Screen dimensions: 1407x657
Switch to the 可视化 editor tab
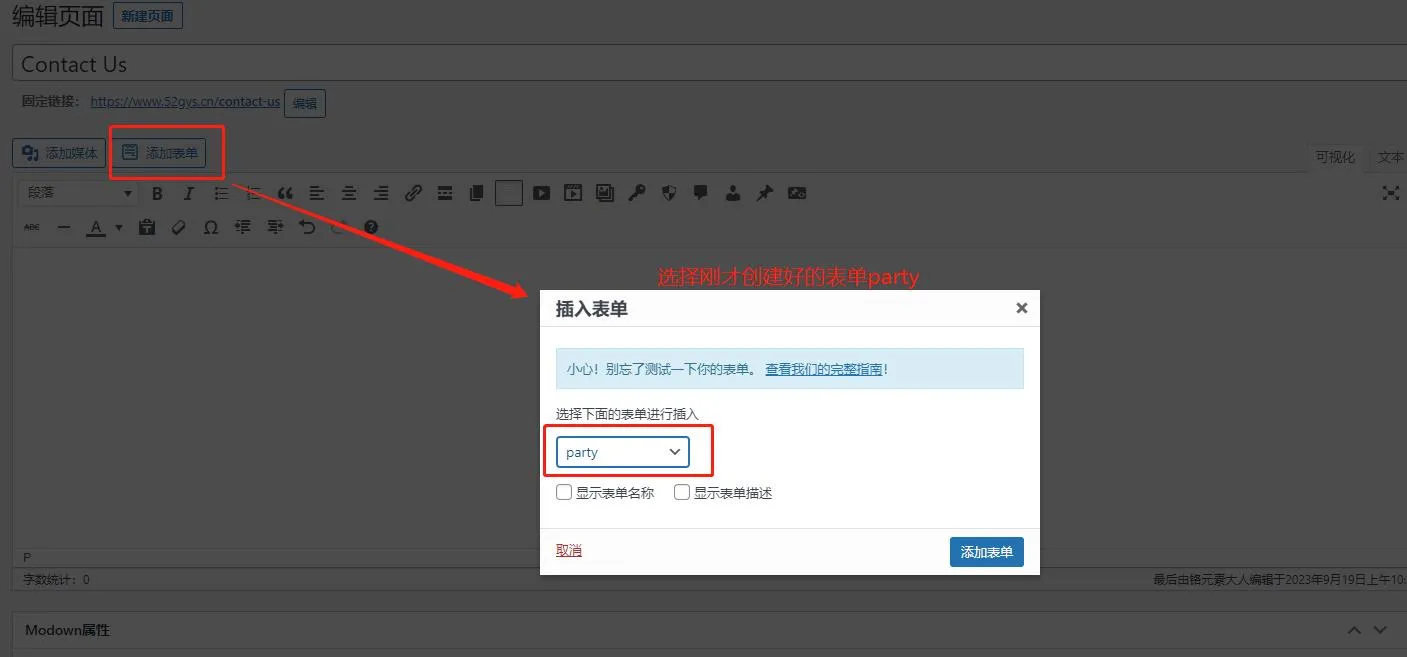click(x=1334, y=157)
